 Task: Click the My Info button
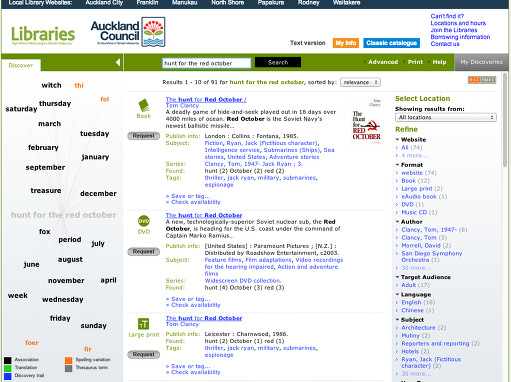[346, 43]
